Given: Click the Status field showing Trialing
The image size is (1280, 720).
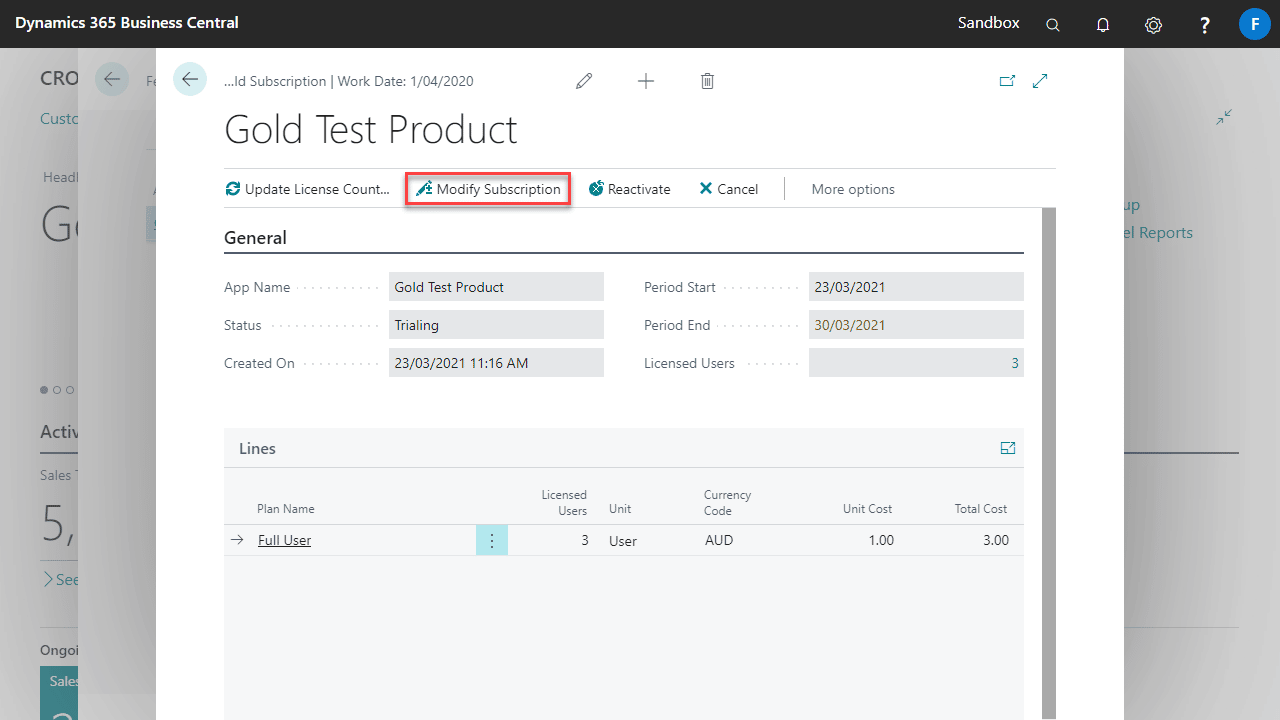Looking at the screenshot, I should pos(496,325).
